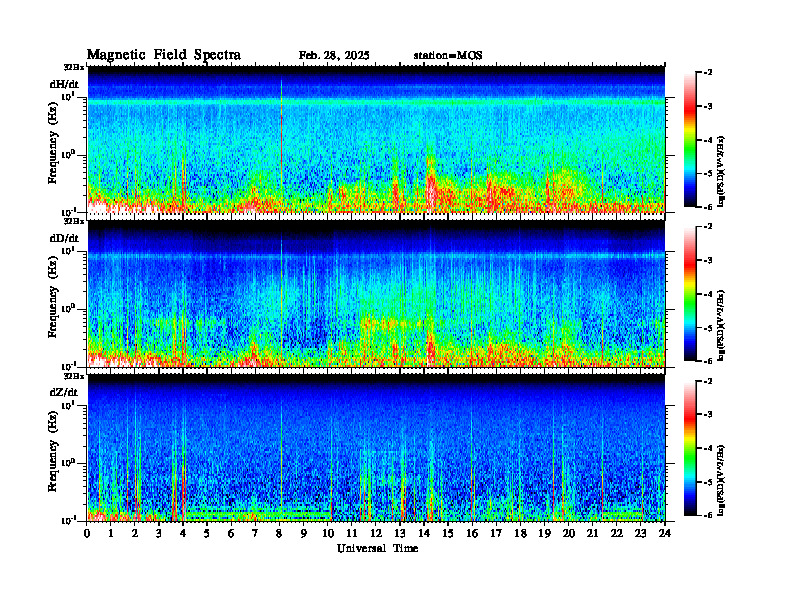
Task: Click the color scale bar beside dD/dt spectrogram
Action: [690, 294]
